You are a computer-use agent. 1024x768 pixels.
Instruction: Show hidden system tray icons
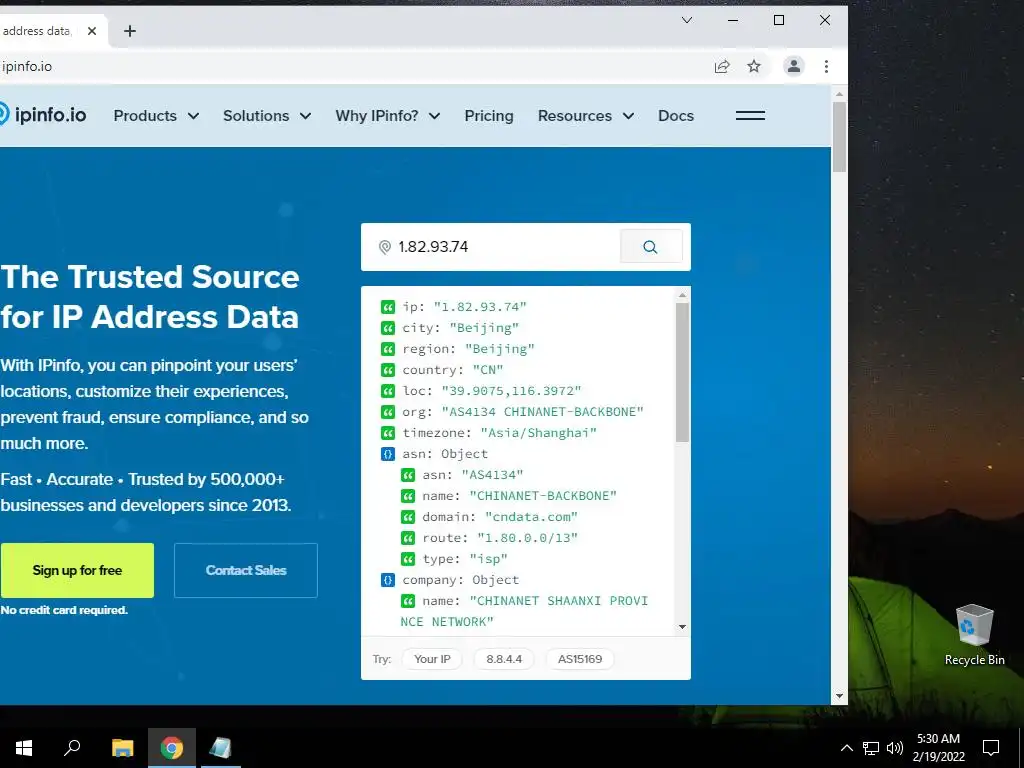[x=846, y=748]
